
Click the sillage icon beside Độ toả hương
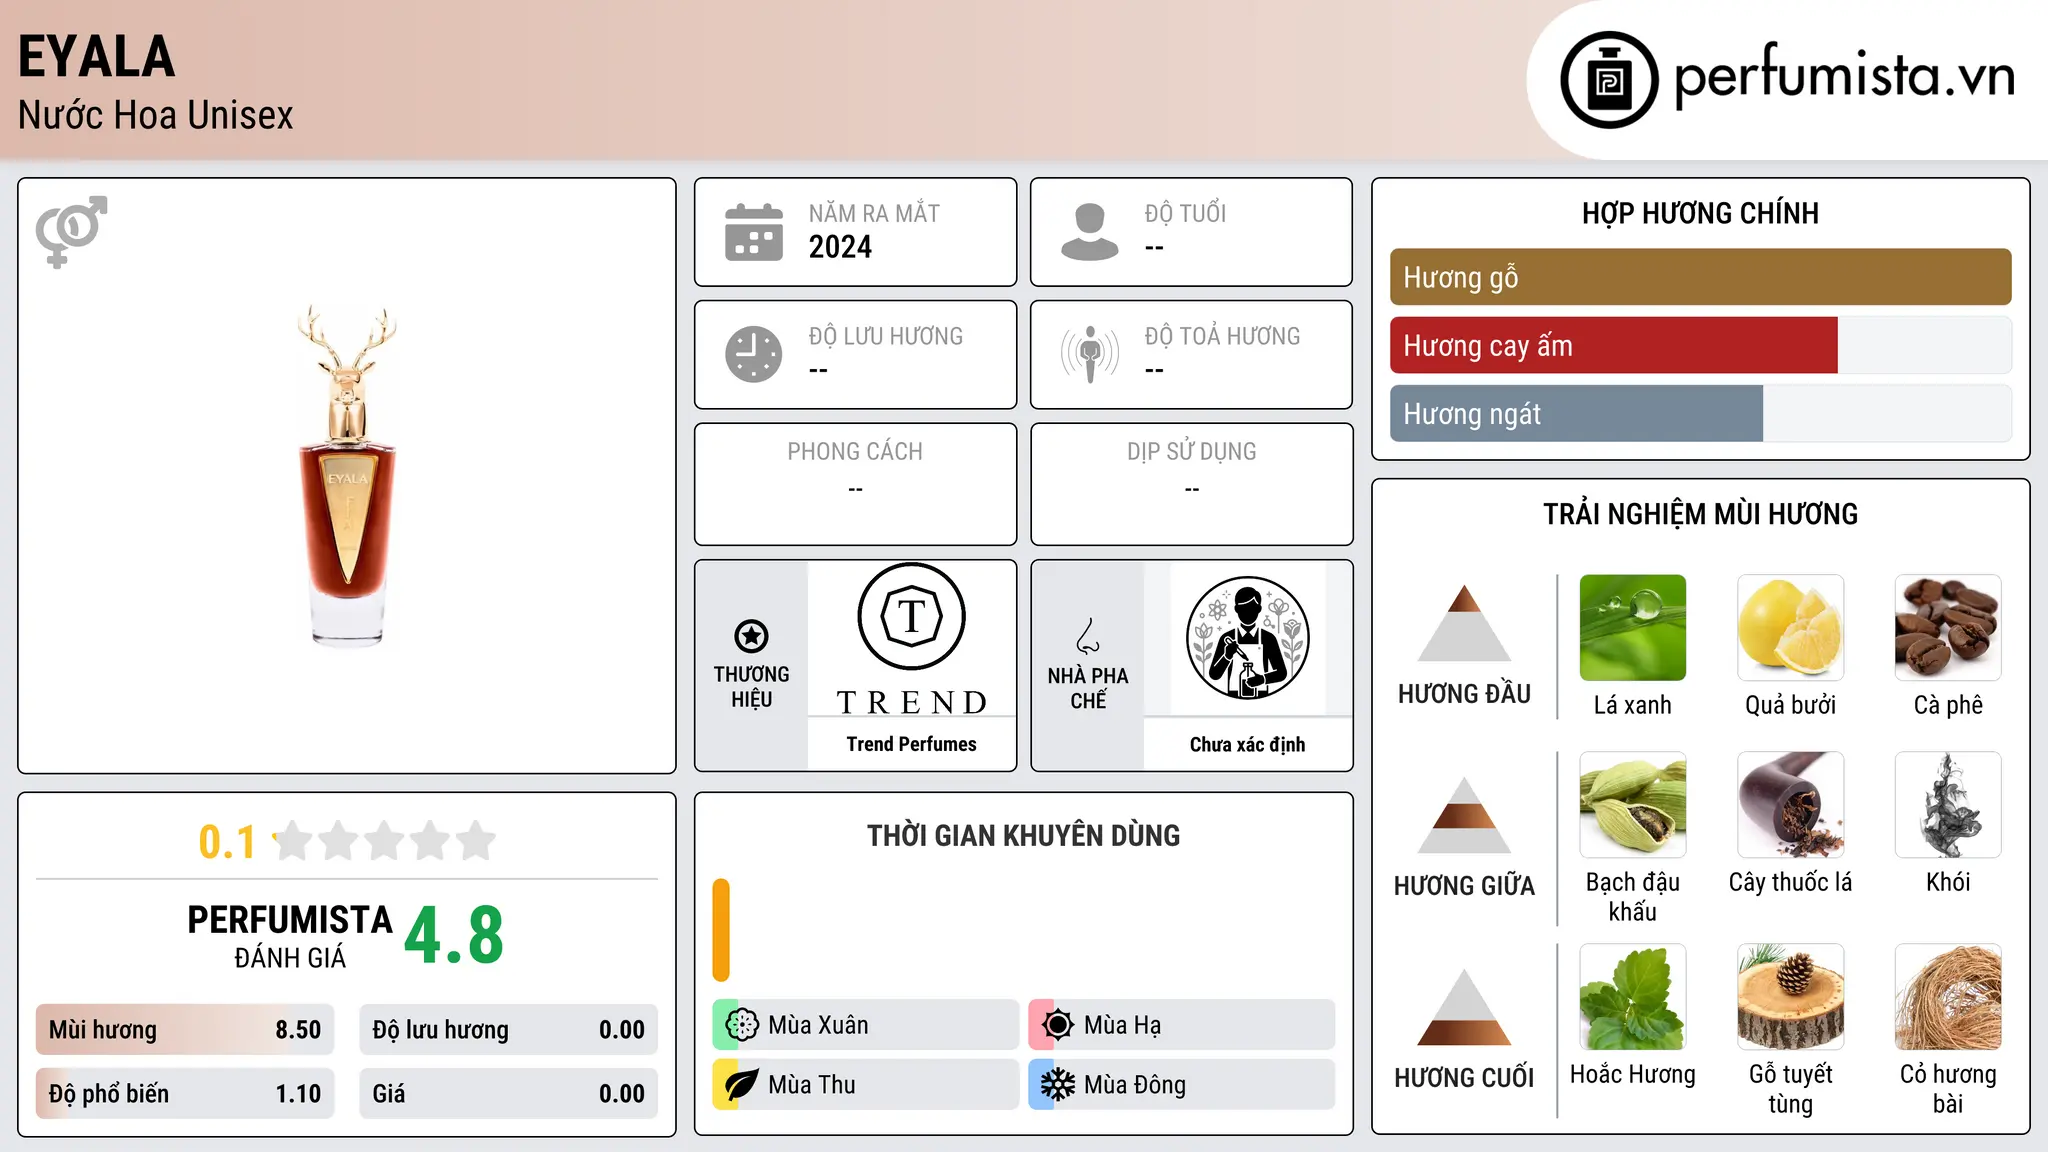click(x=1090, y=354)
